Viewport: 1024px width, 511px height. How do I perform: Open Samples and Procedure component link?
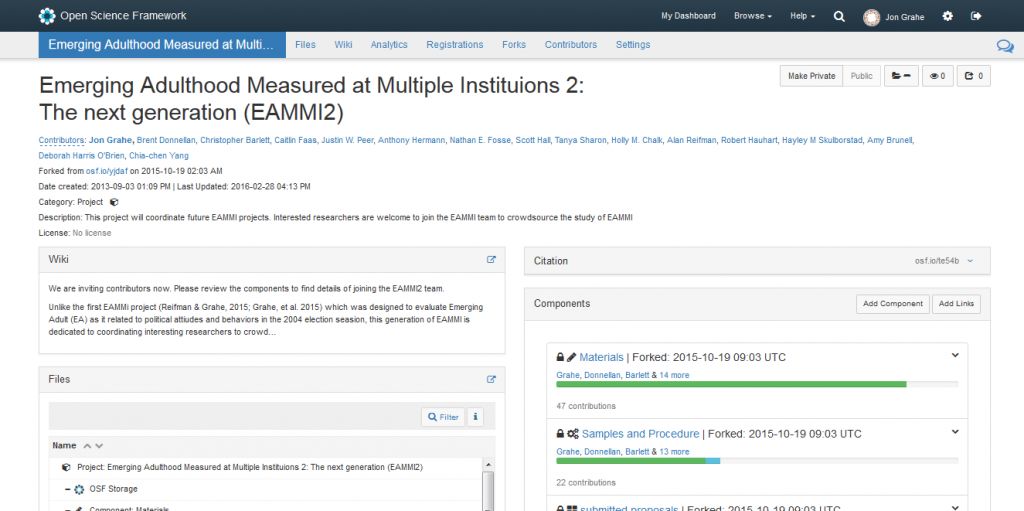pyautogui.click(x=640, y=434)
